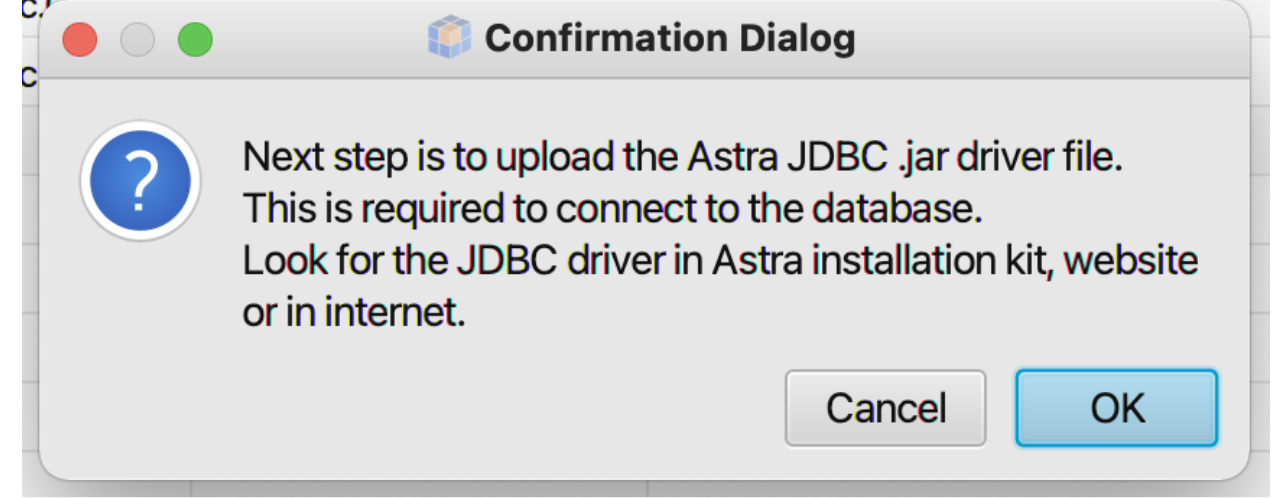Click the 'or in internet.' text line
The image size is (1276, 498).
pyautogui.click(x=355, y=314)
